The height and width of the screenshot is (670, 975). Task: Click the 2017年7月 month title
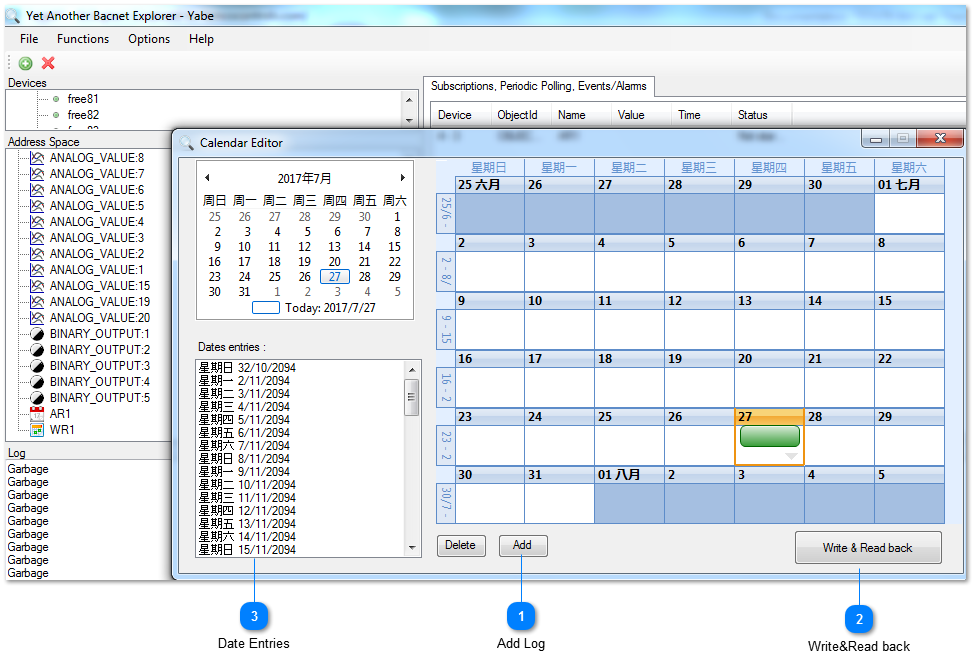[304, 179]
